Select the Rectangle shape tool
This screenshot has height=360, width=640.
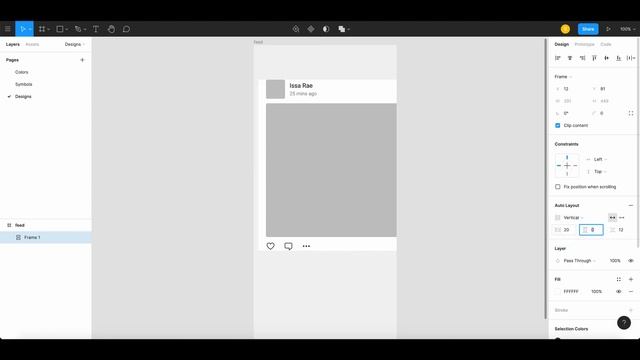coord(60,29)
